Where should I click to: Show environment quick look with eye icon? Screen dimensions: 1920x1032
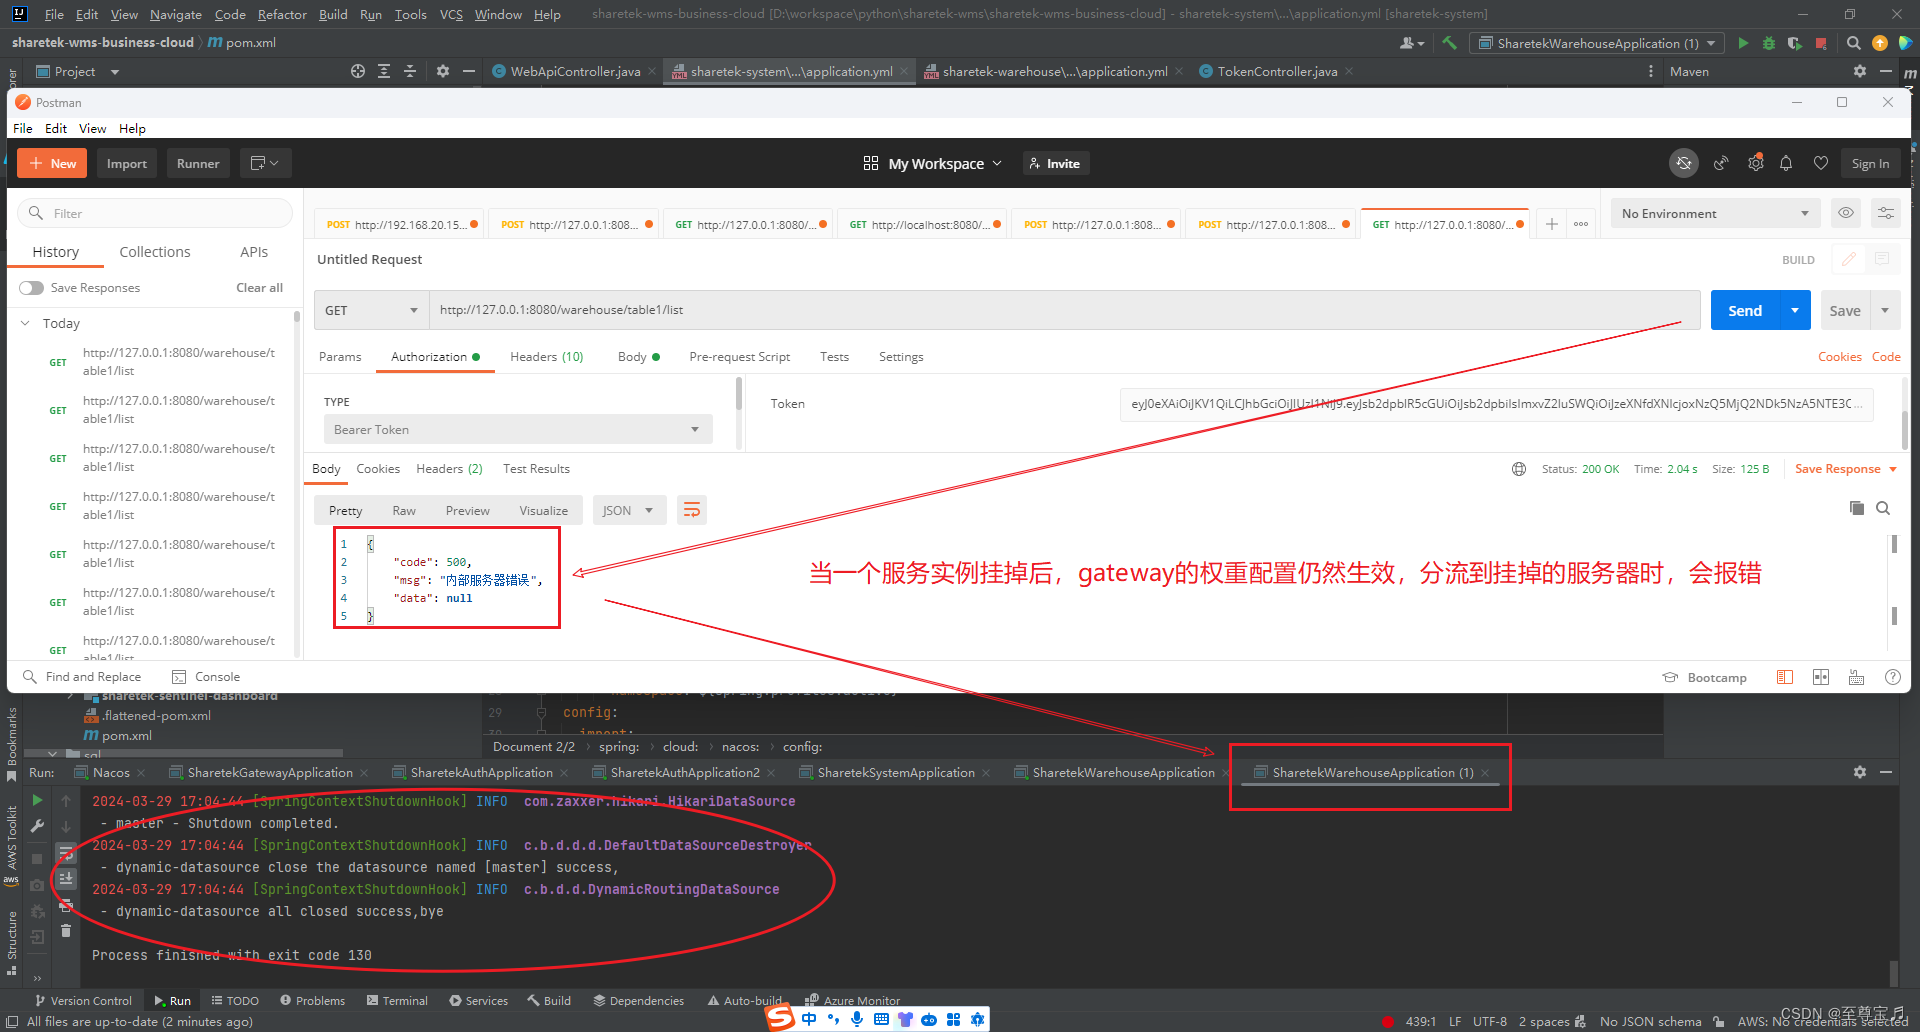coord(1846,213)
